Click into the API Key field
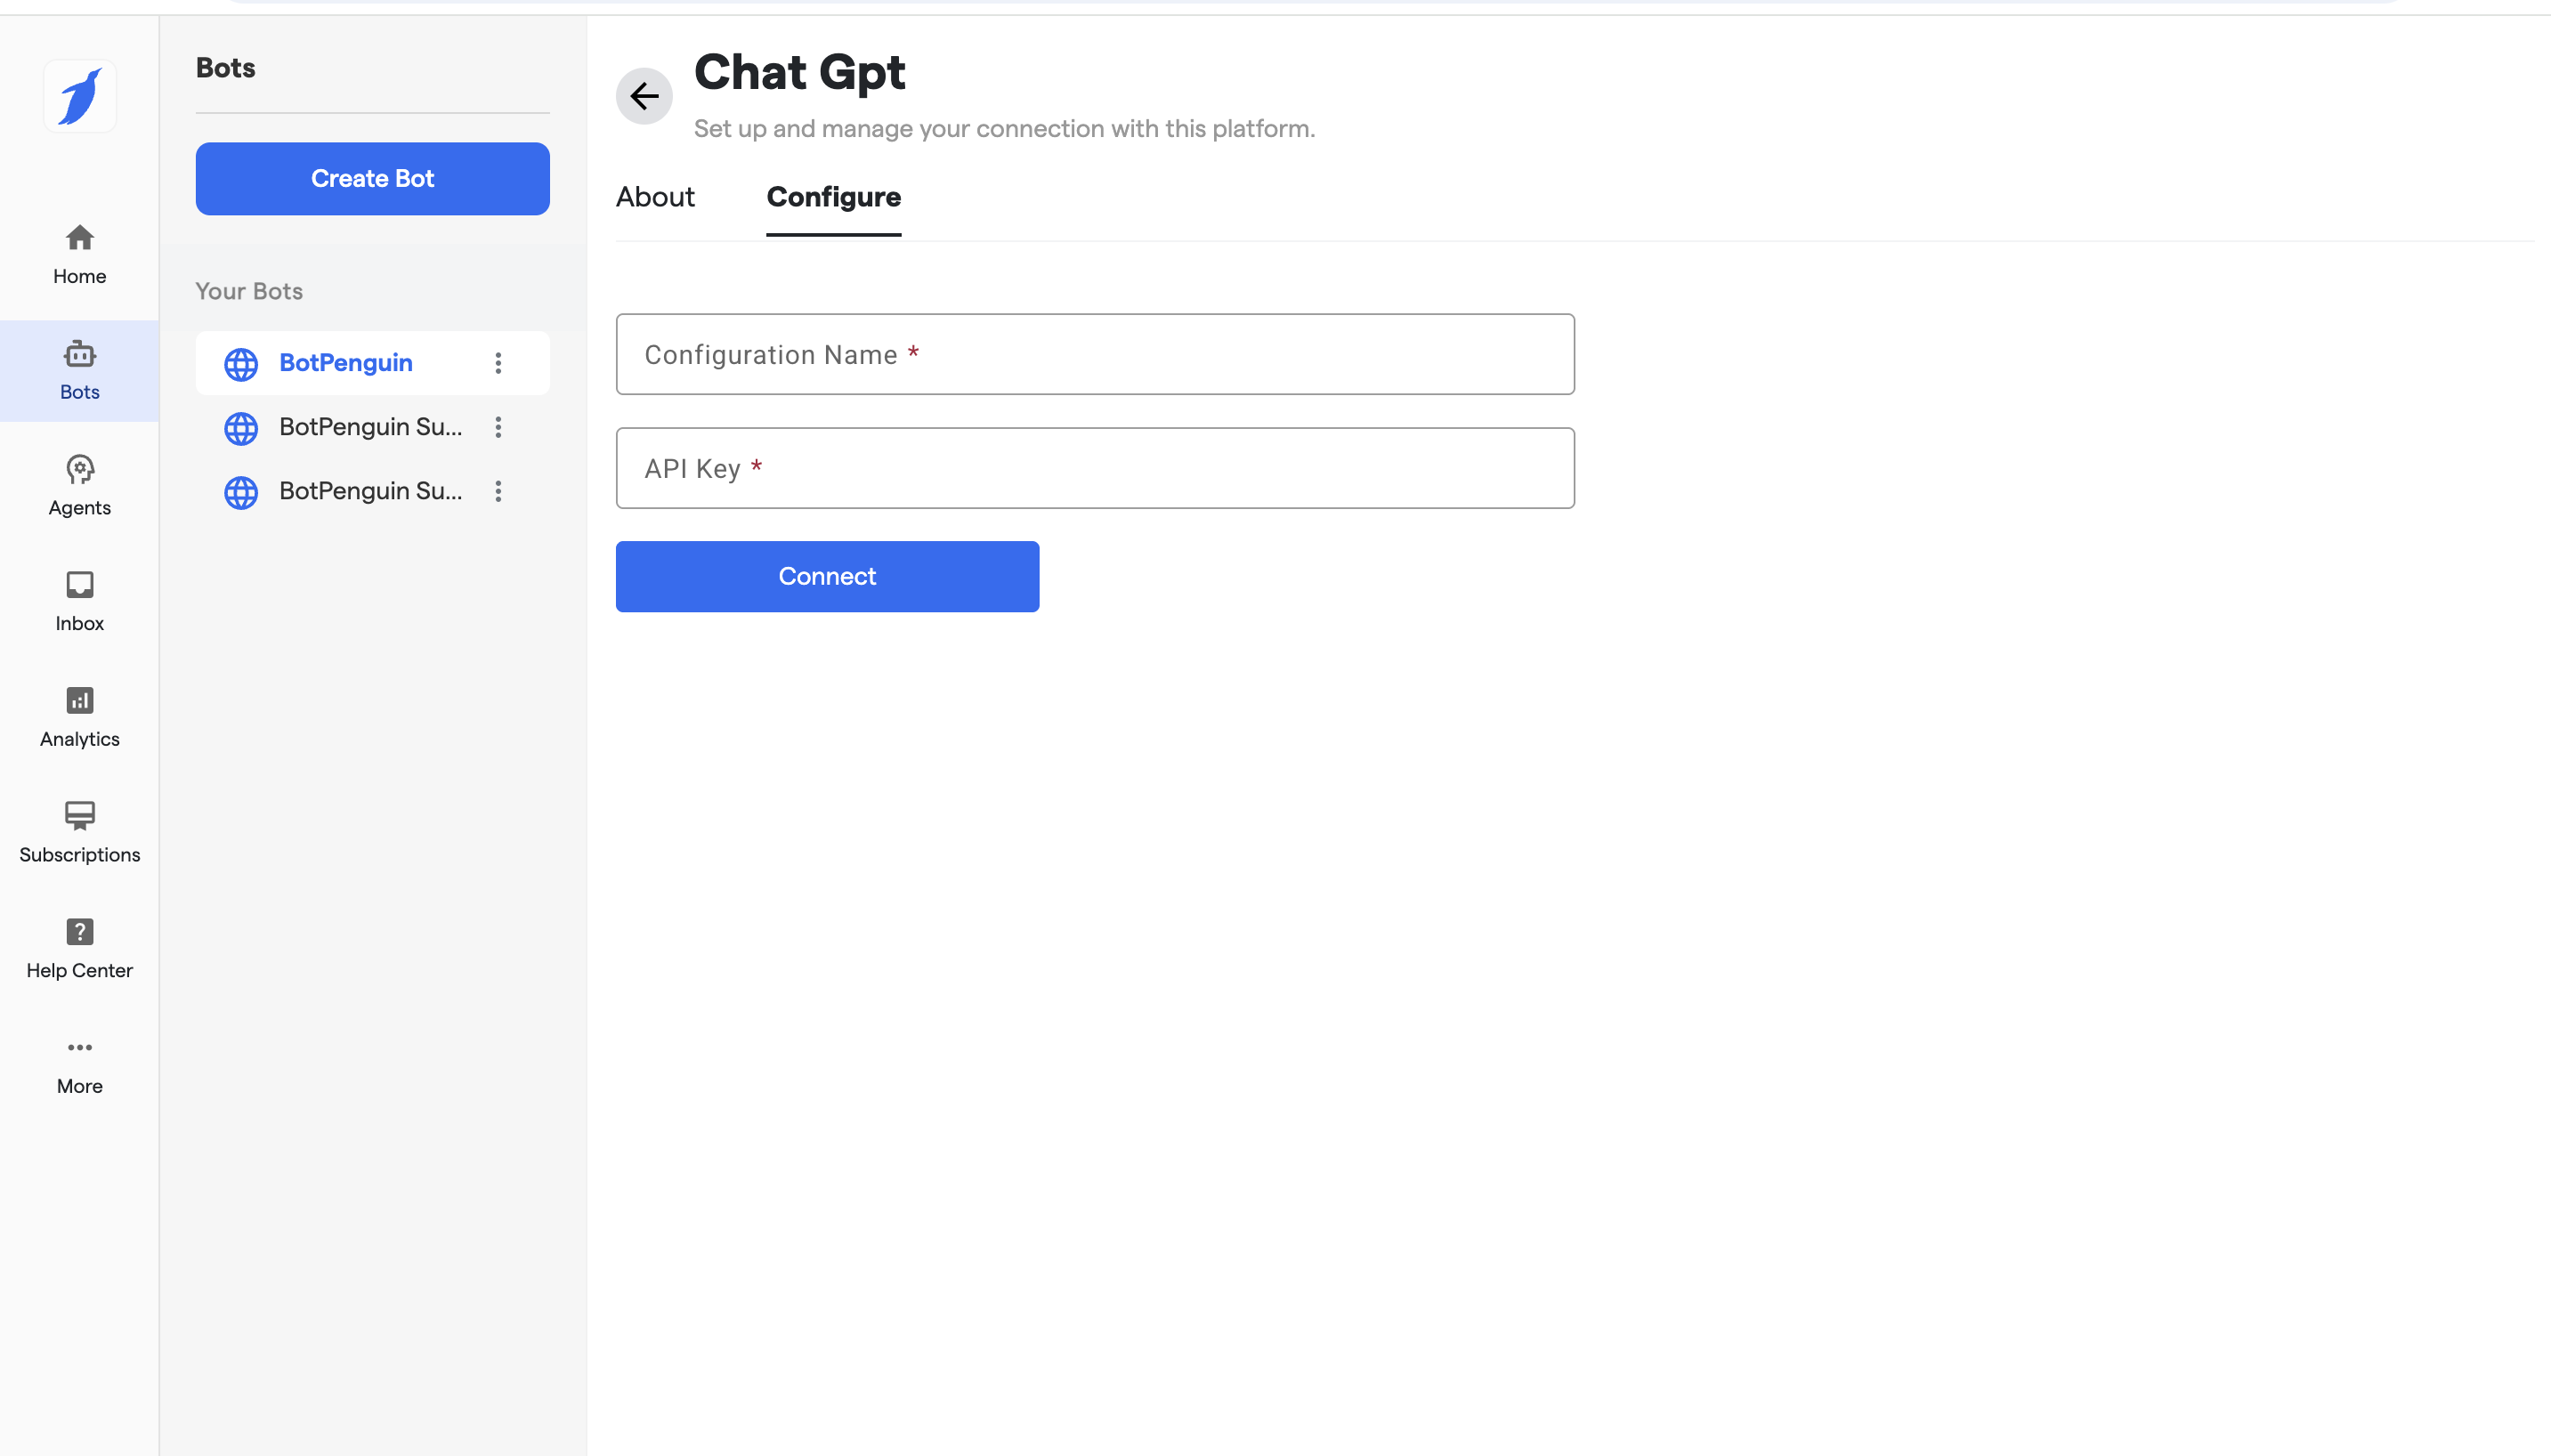Viewport: 2551px width, 1456px height. tap(1095, 469)
